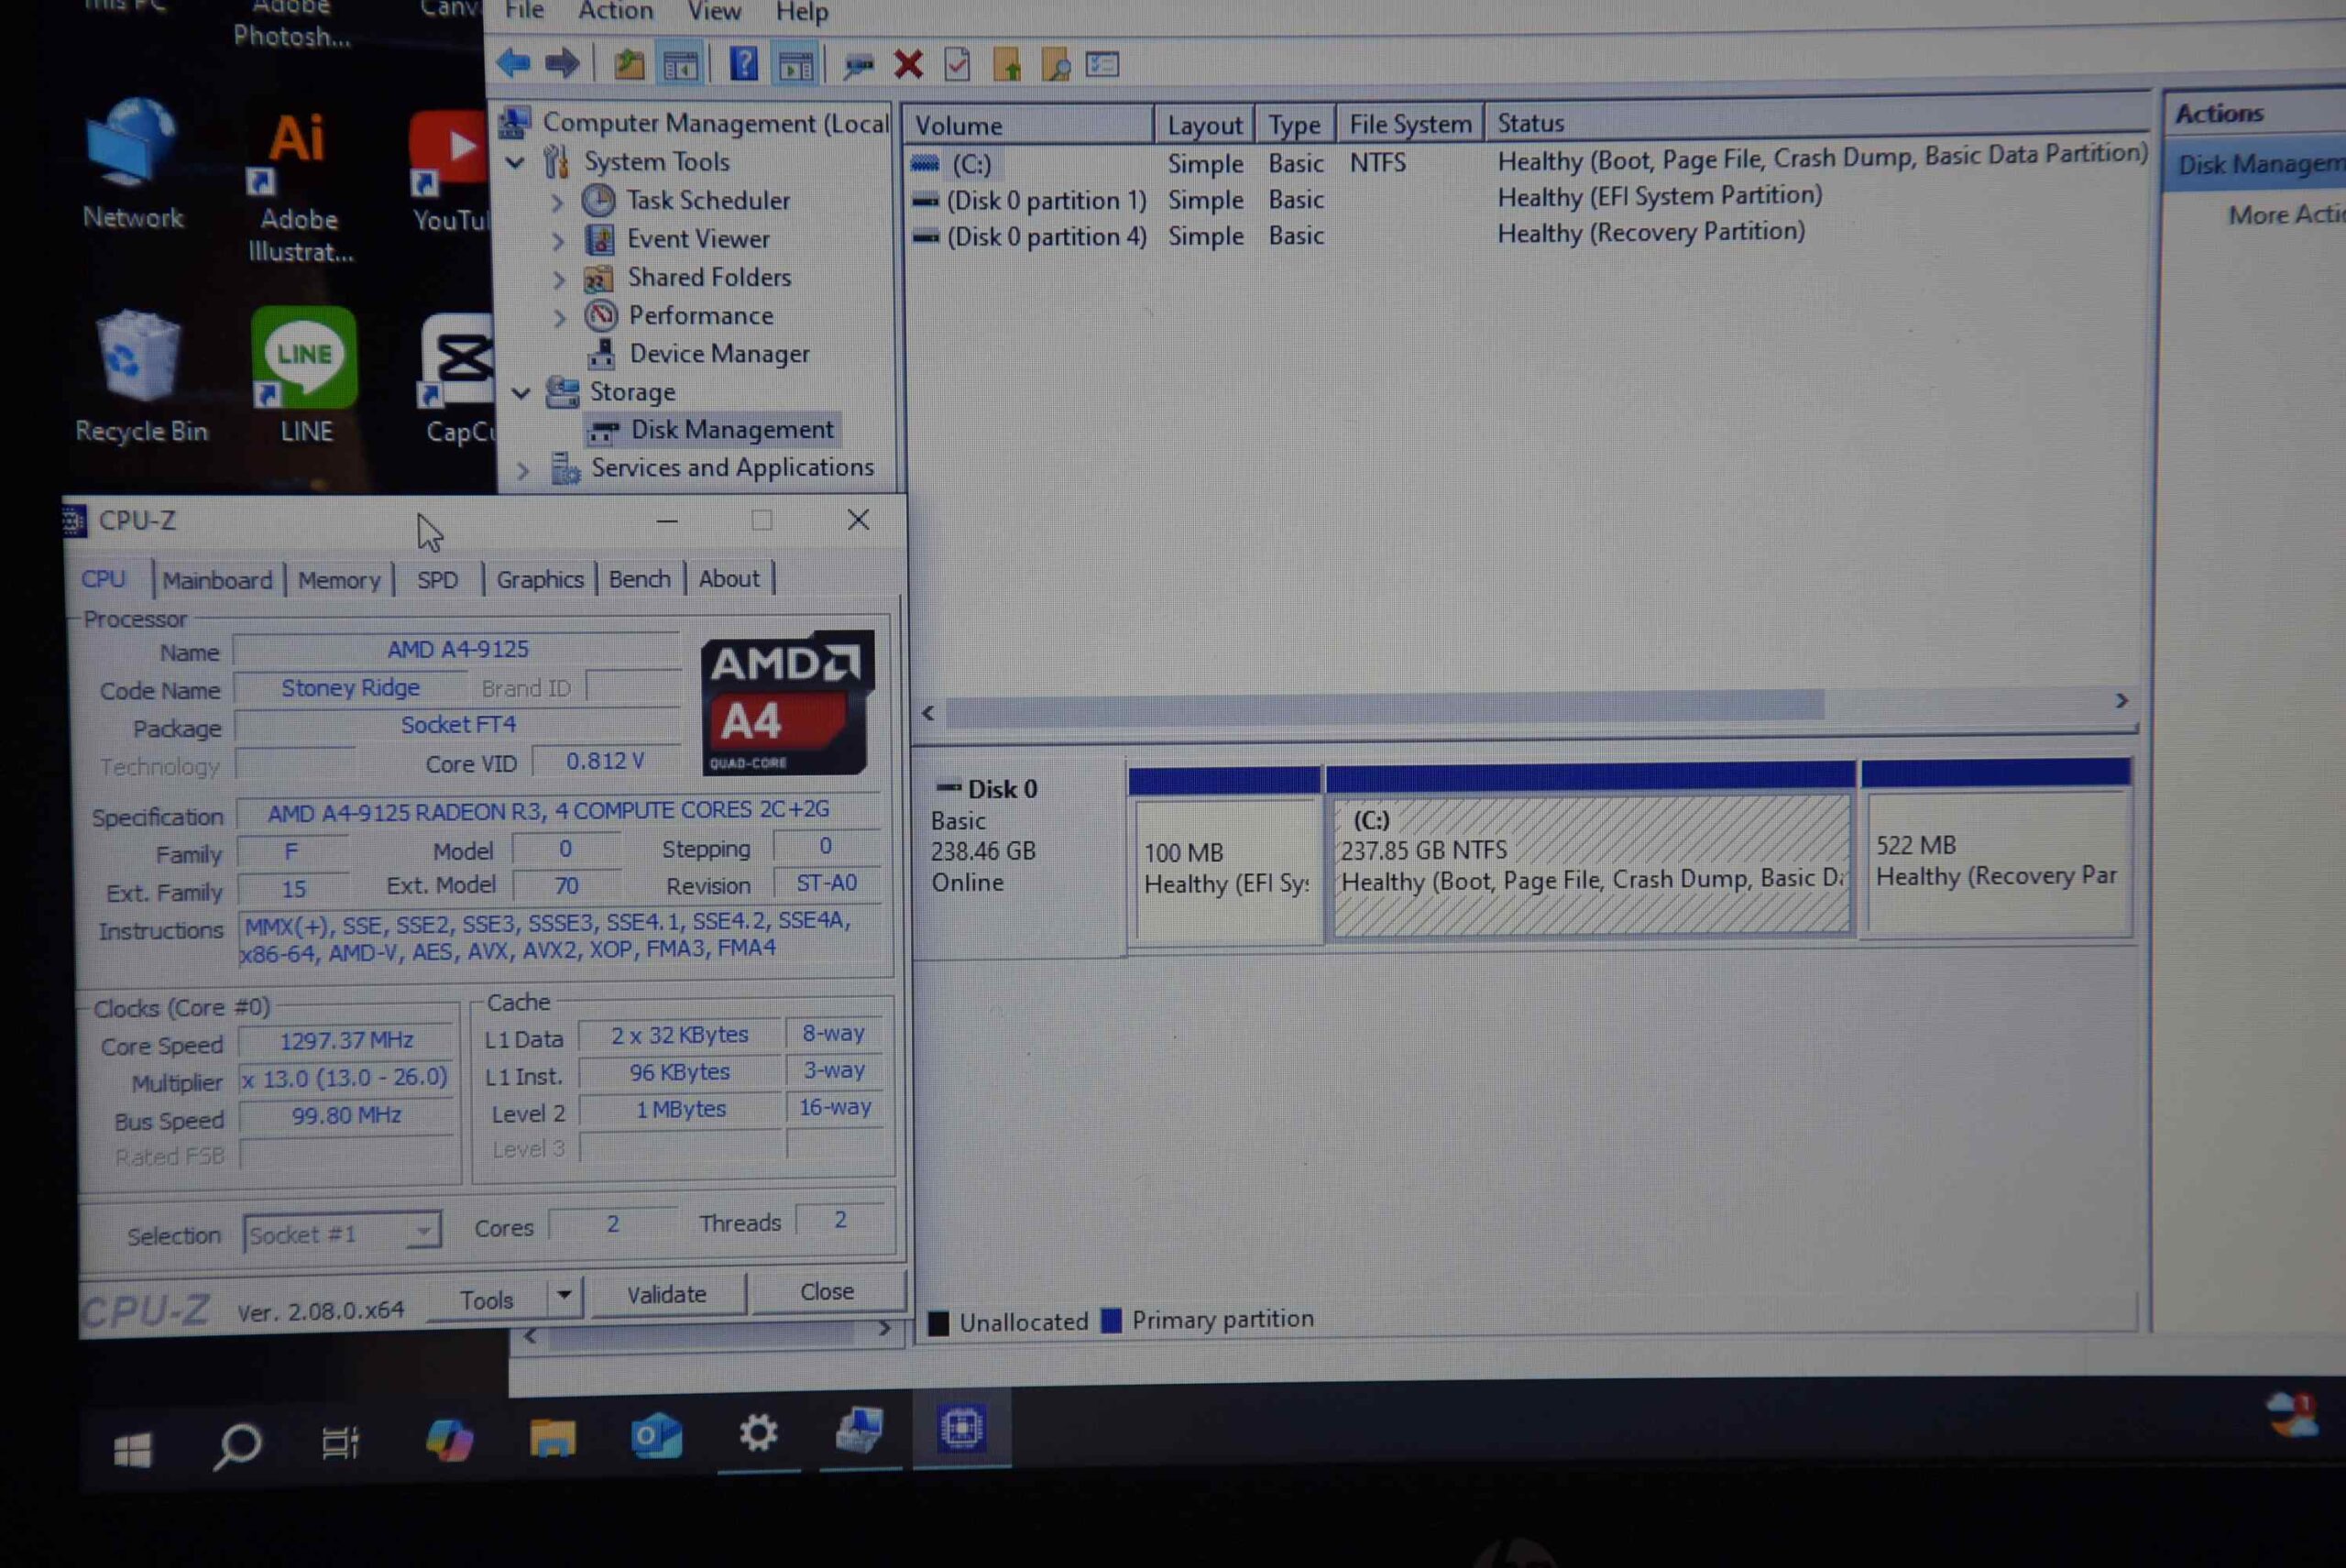The width and height of the screenshot is (2346, 1568).
Task: Click the red X delete toolbar icon
Action: click(908, 65)
